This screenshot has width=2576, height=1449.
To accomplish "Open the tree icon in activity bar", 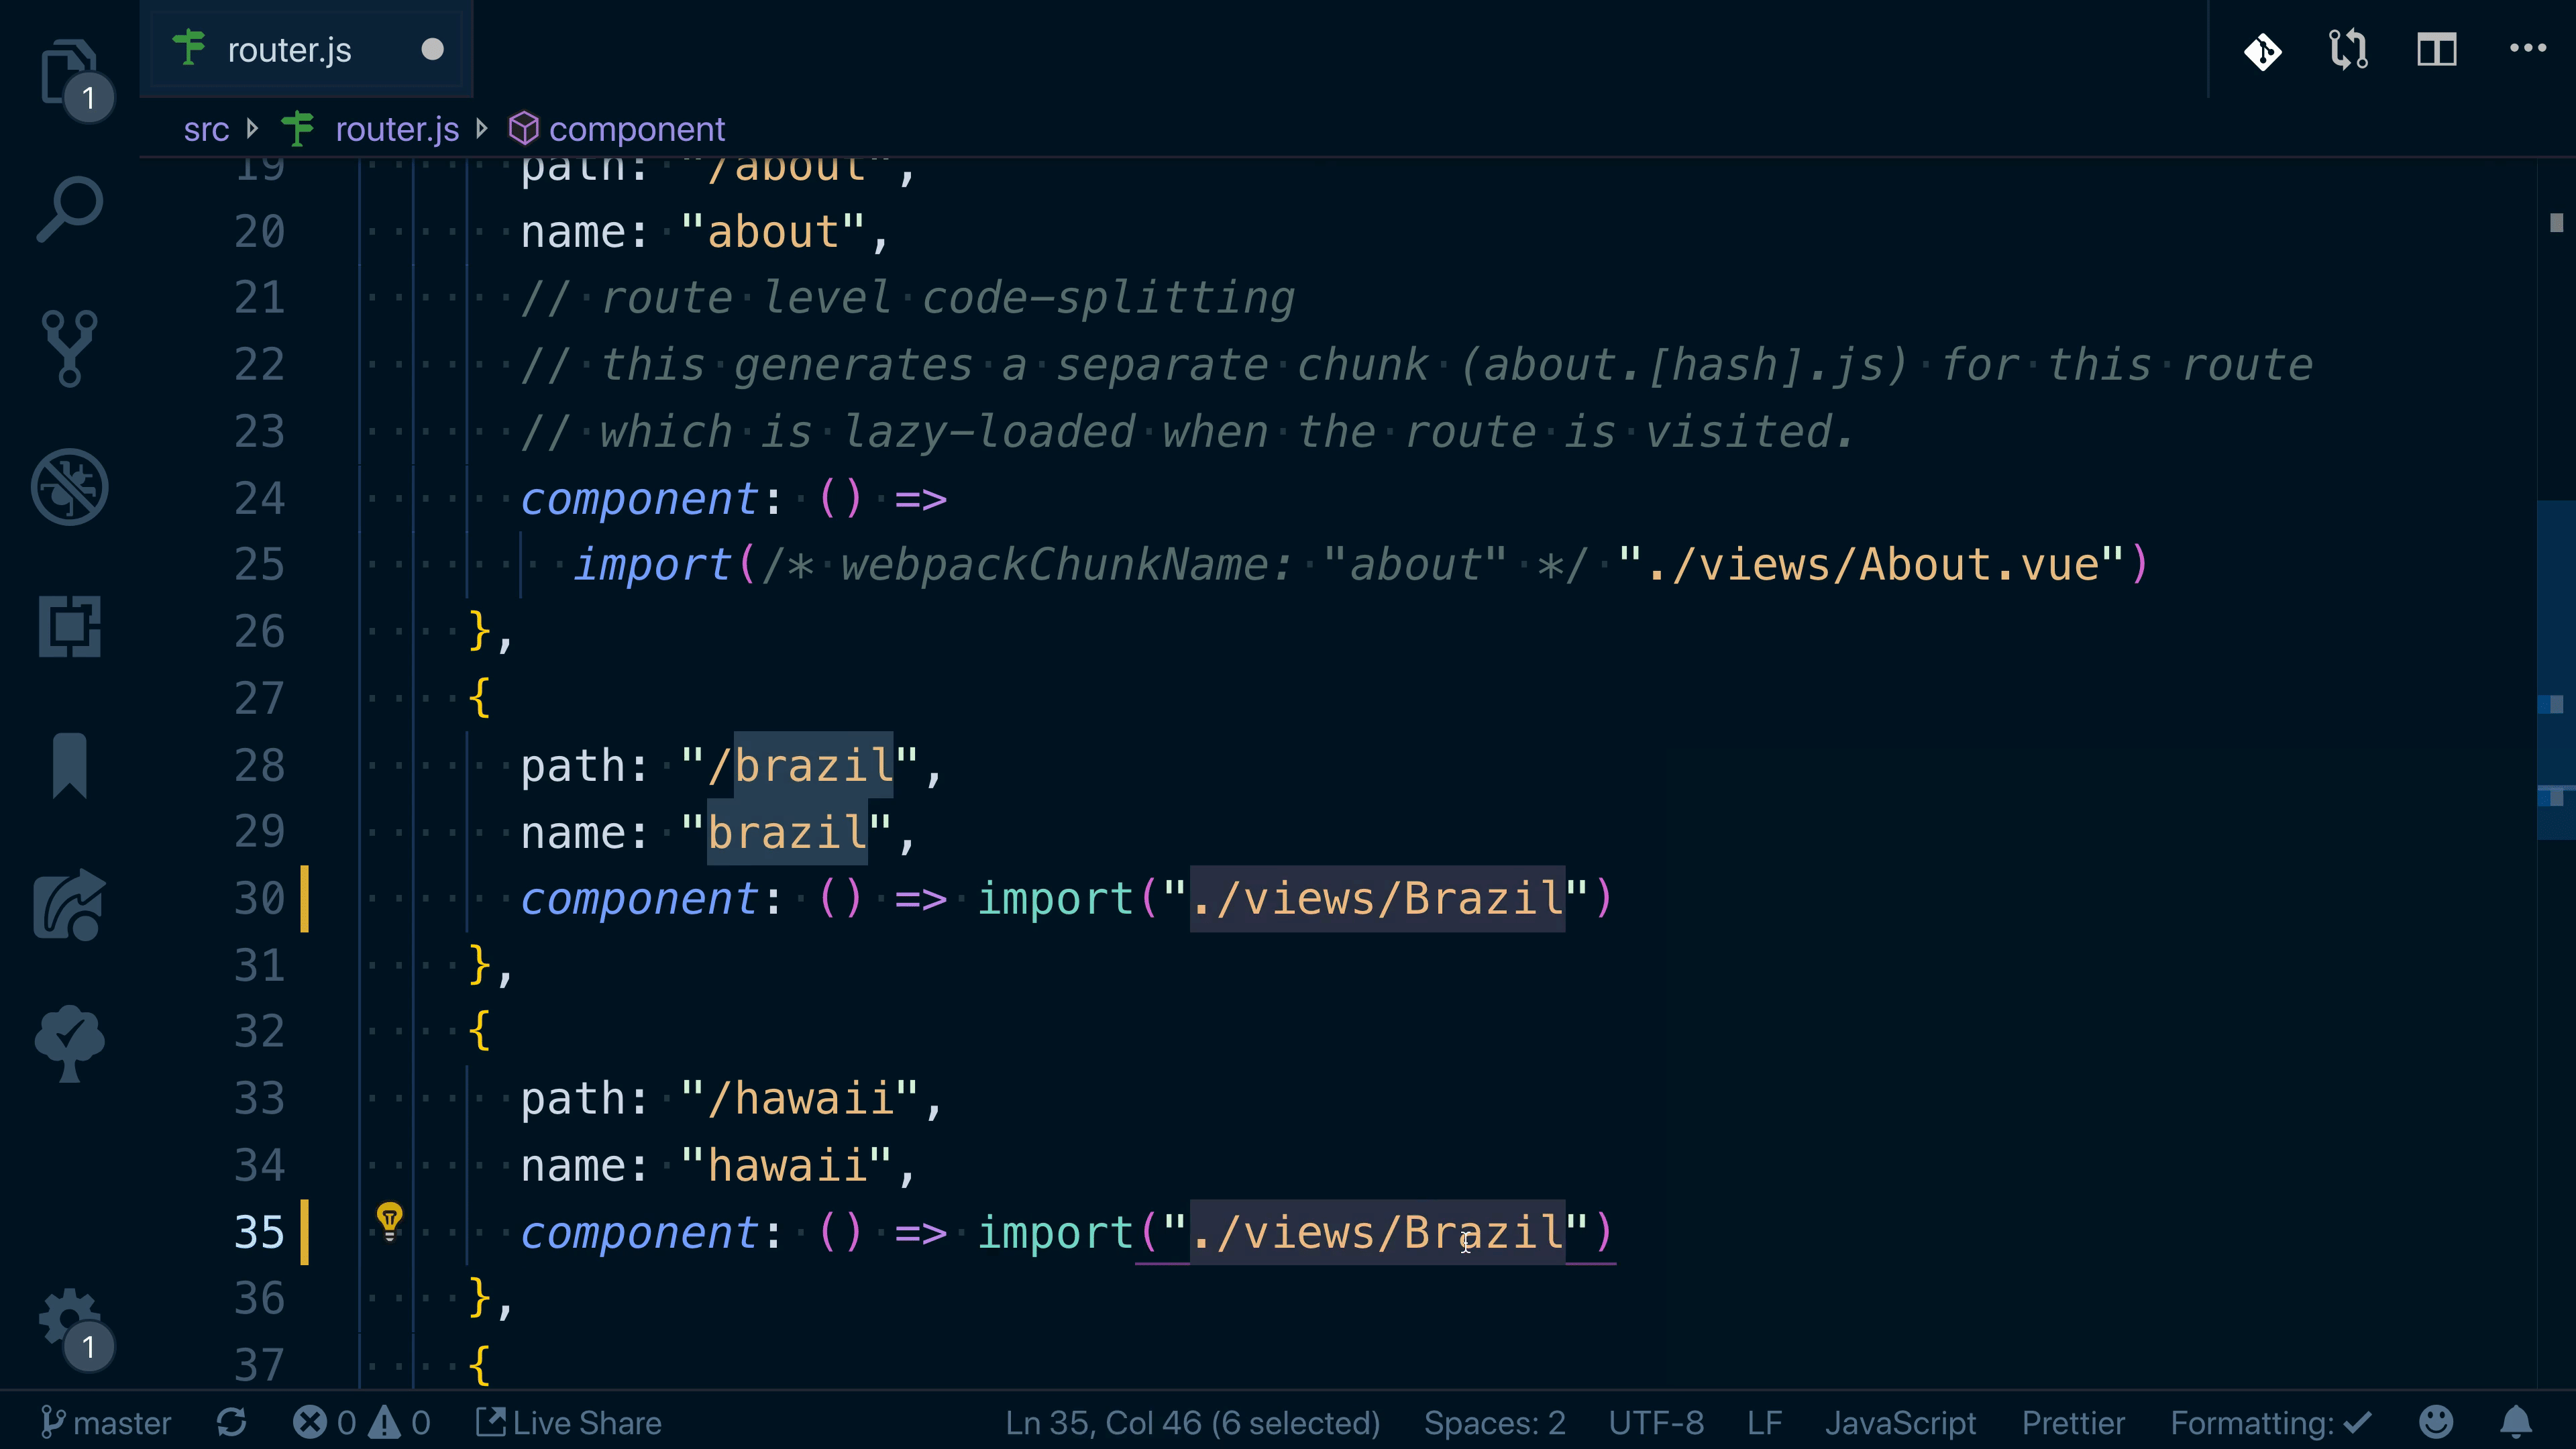I will (x=70, y=1043).
